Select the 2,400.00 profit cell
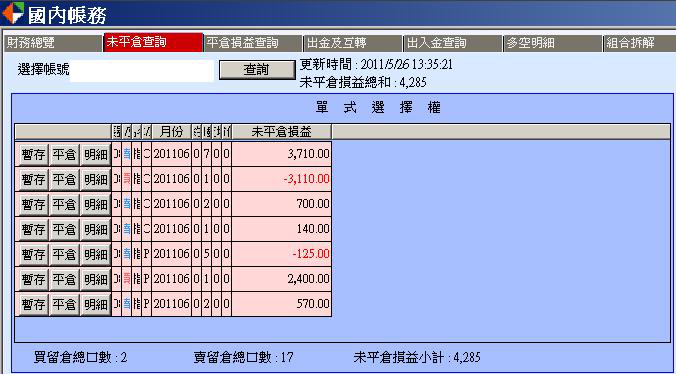The width and height of the screenshot is (676, 374). click(x=282, y=279)
